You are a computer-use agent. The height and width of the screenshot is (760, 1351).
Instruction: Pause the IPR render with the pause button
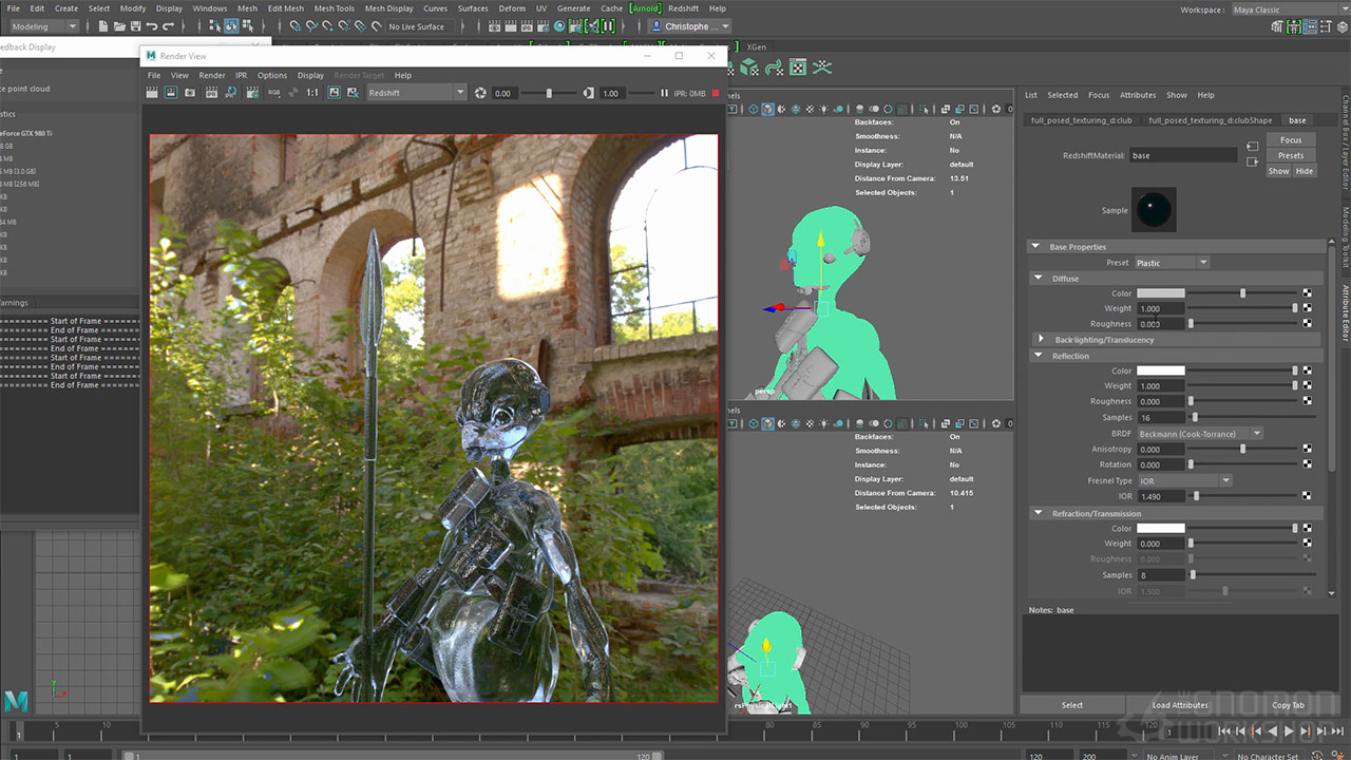coord(664,92)
